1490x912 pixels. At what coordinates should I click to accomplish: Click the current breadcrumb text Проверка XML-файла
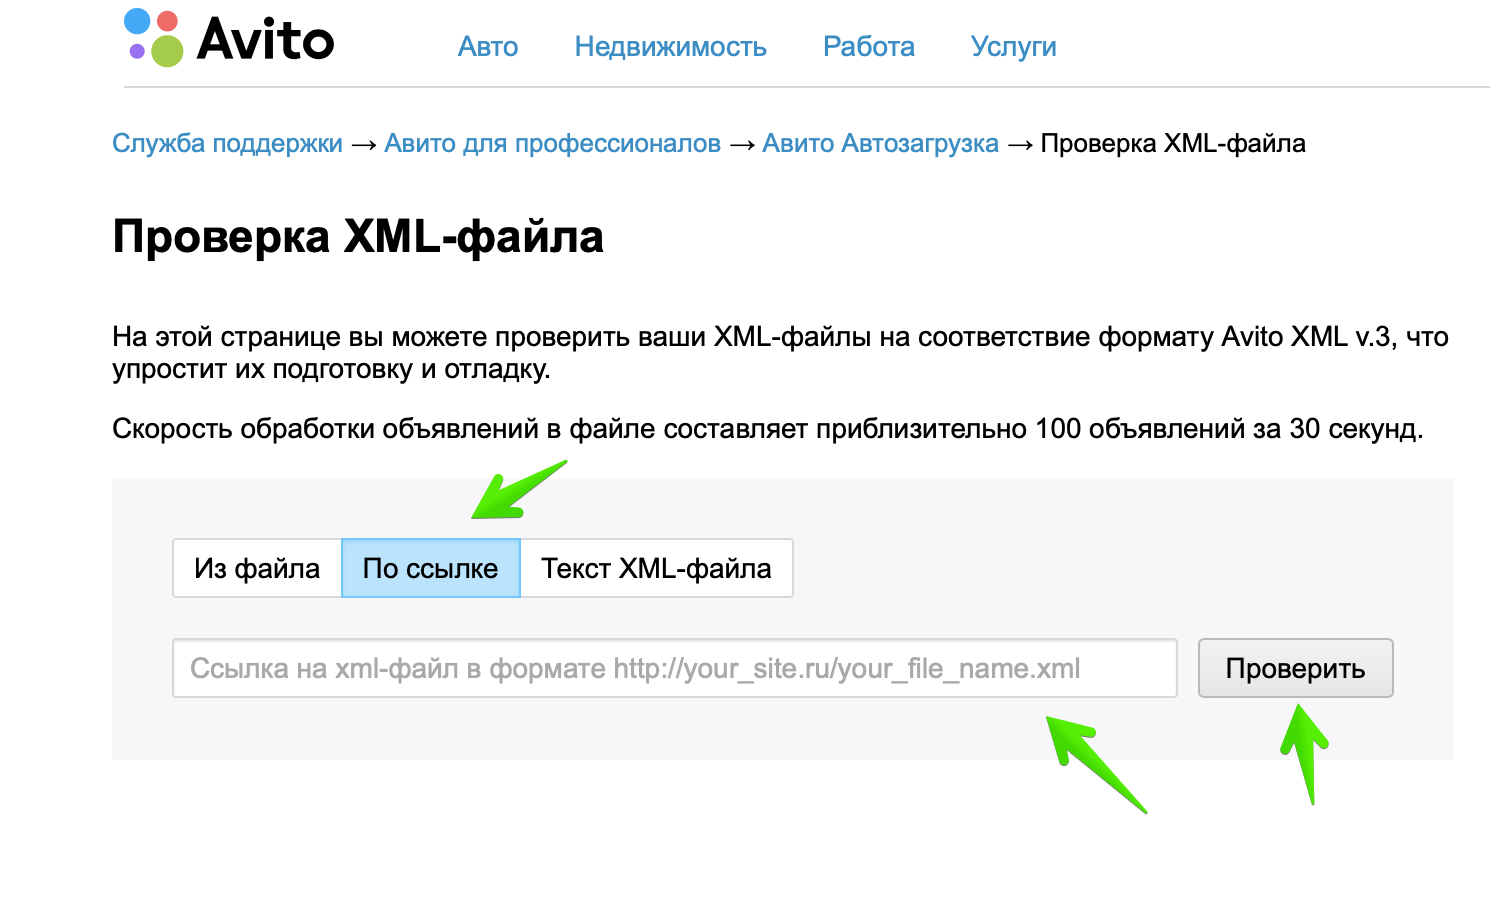point(1173,143)
